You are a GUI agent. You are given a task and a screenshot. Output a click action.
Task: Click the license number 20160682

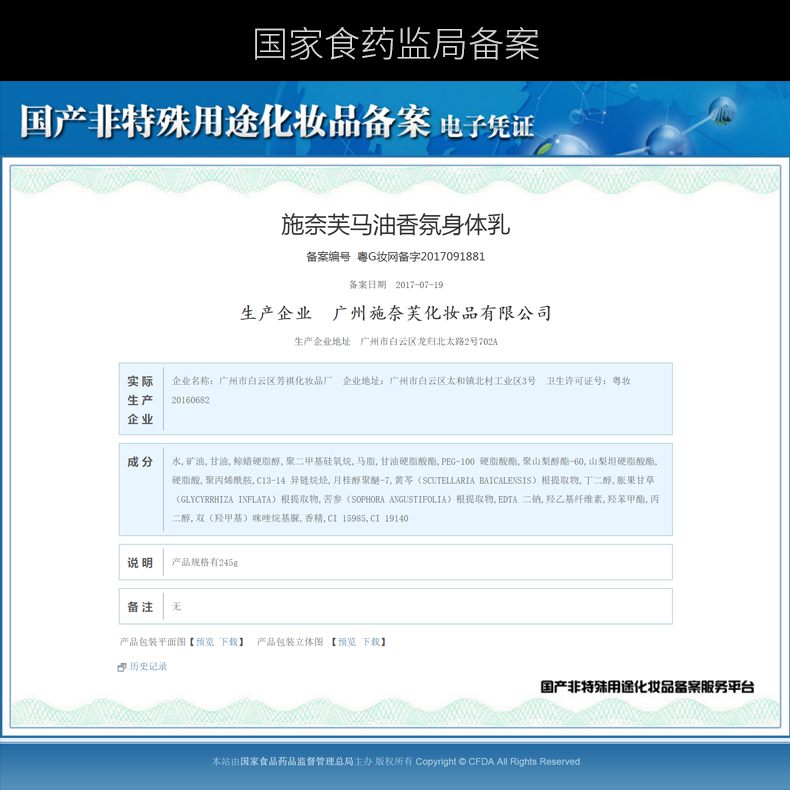(190, 400)
